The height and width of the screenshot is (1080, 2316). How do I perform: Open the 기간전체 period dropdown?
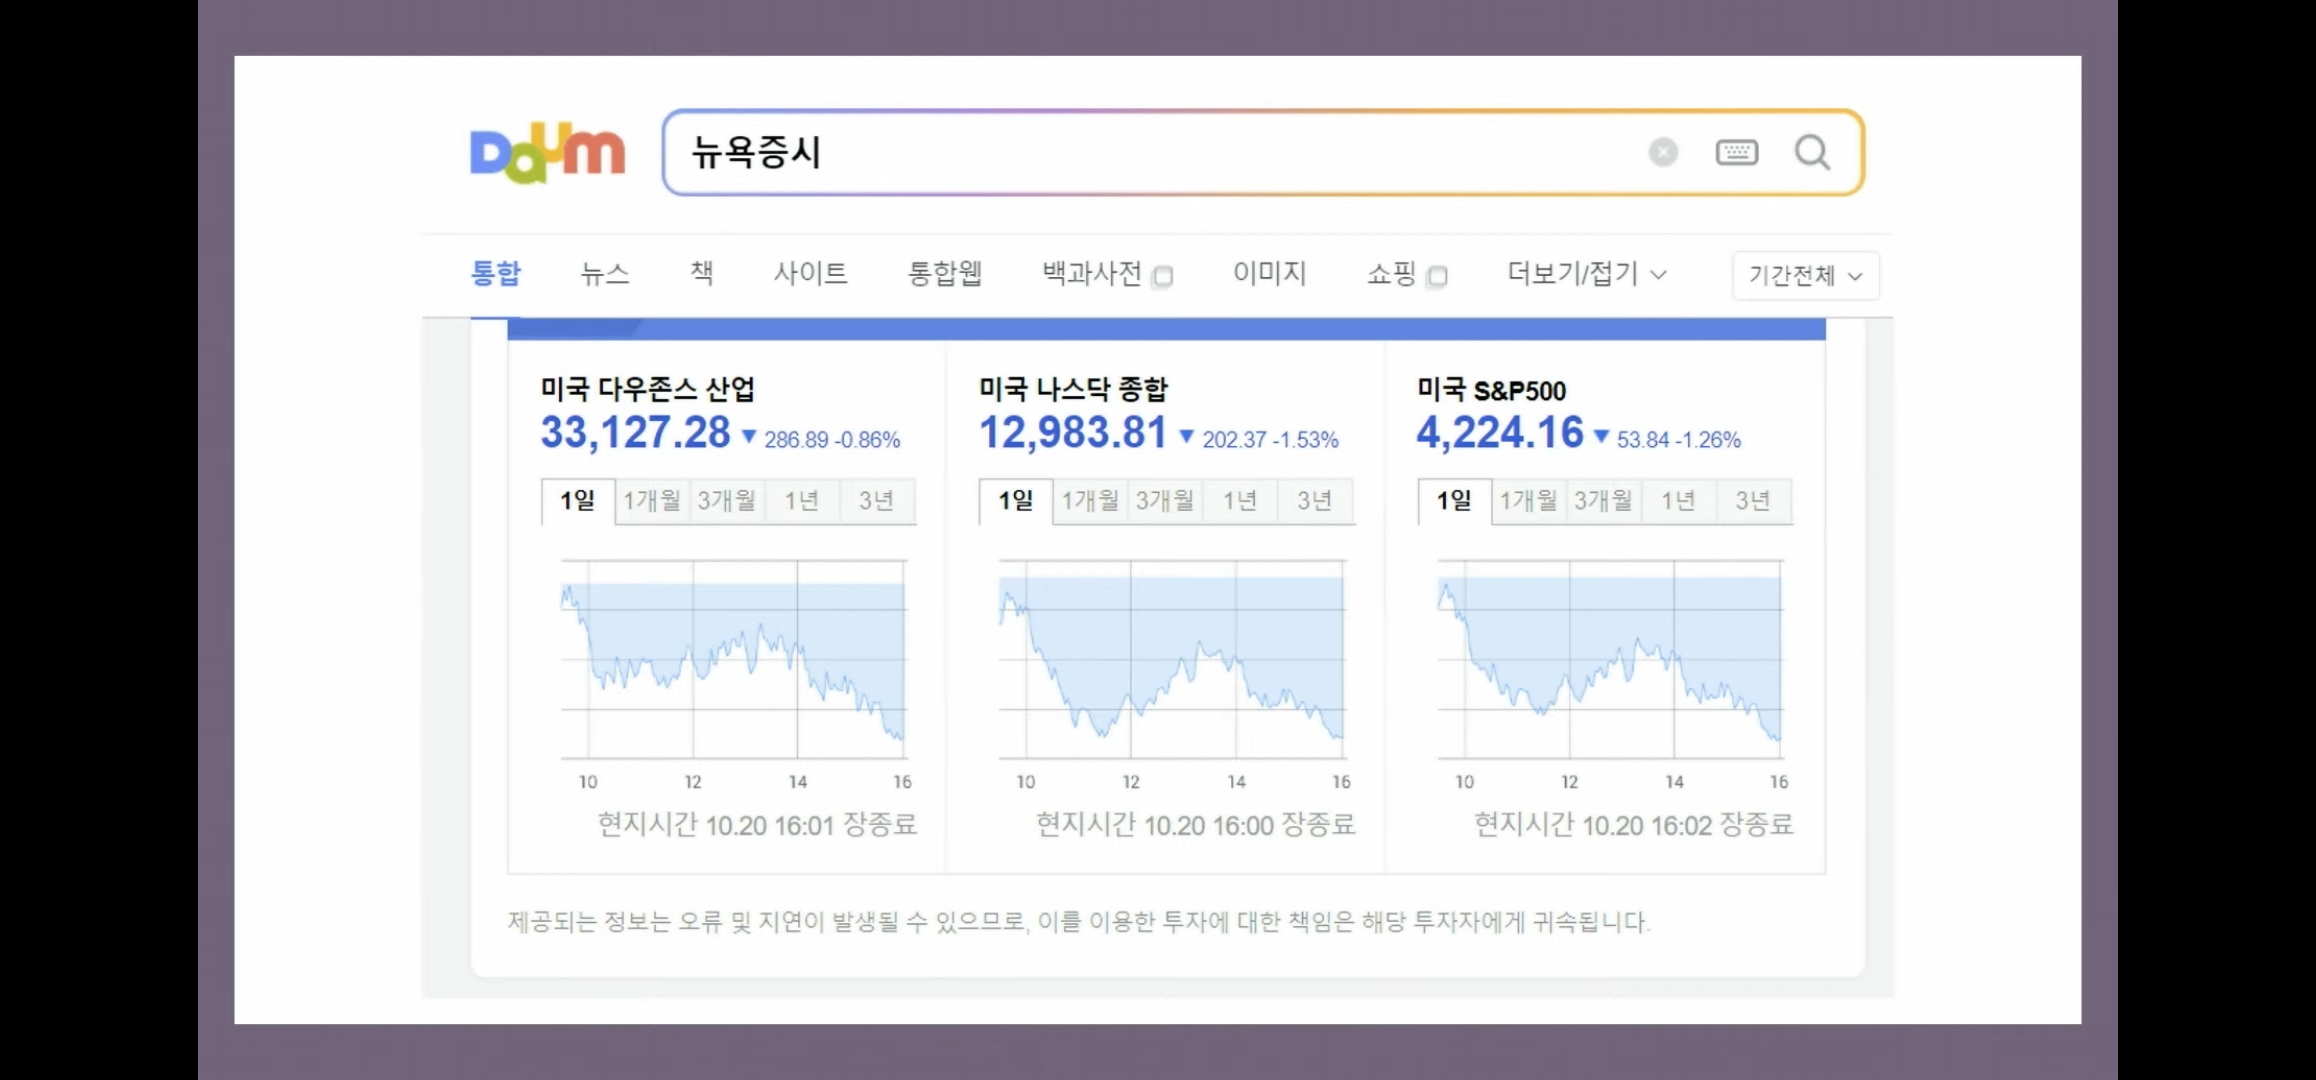pyautogui.click(x=1805, y=275)
